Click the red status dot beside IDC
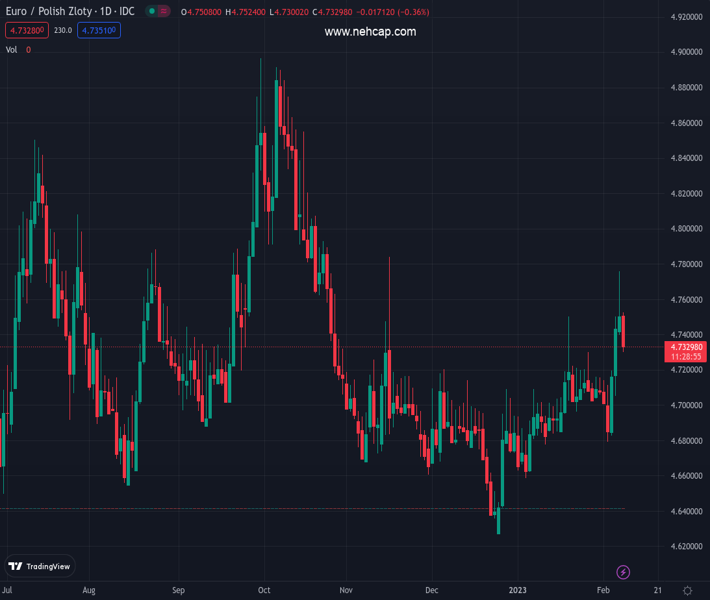The width and height of the screenshot is (710, 600). click(x=163, y=12)
